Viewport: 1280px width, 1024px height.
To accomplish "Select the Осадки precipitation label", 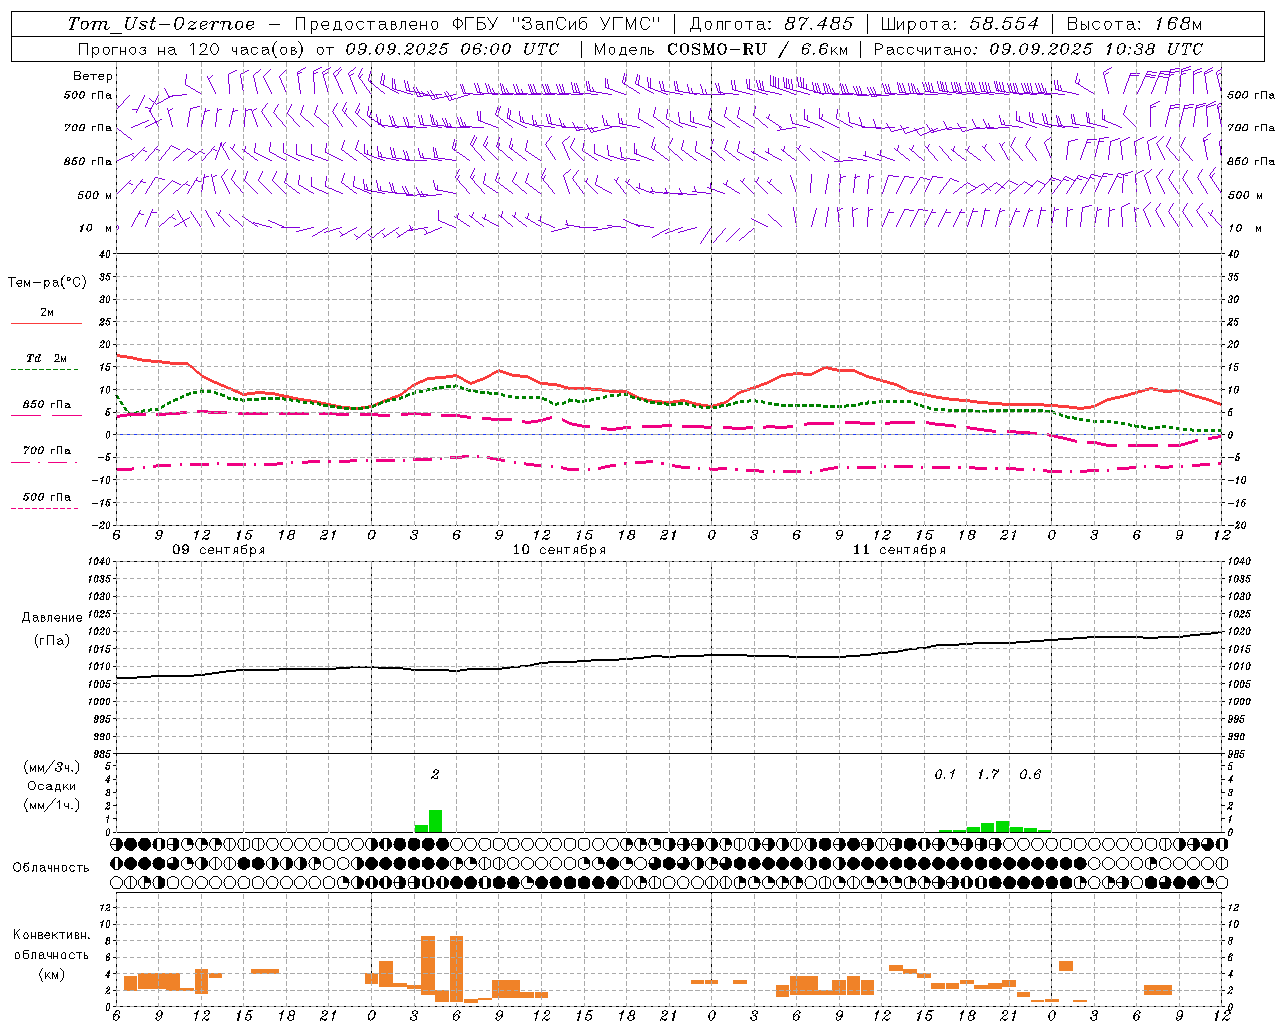I will [52, 786].
